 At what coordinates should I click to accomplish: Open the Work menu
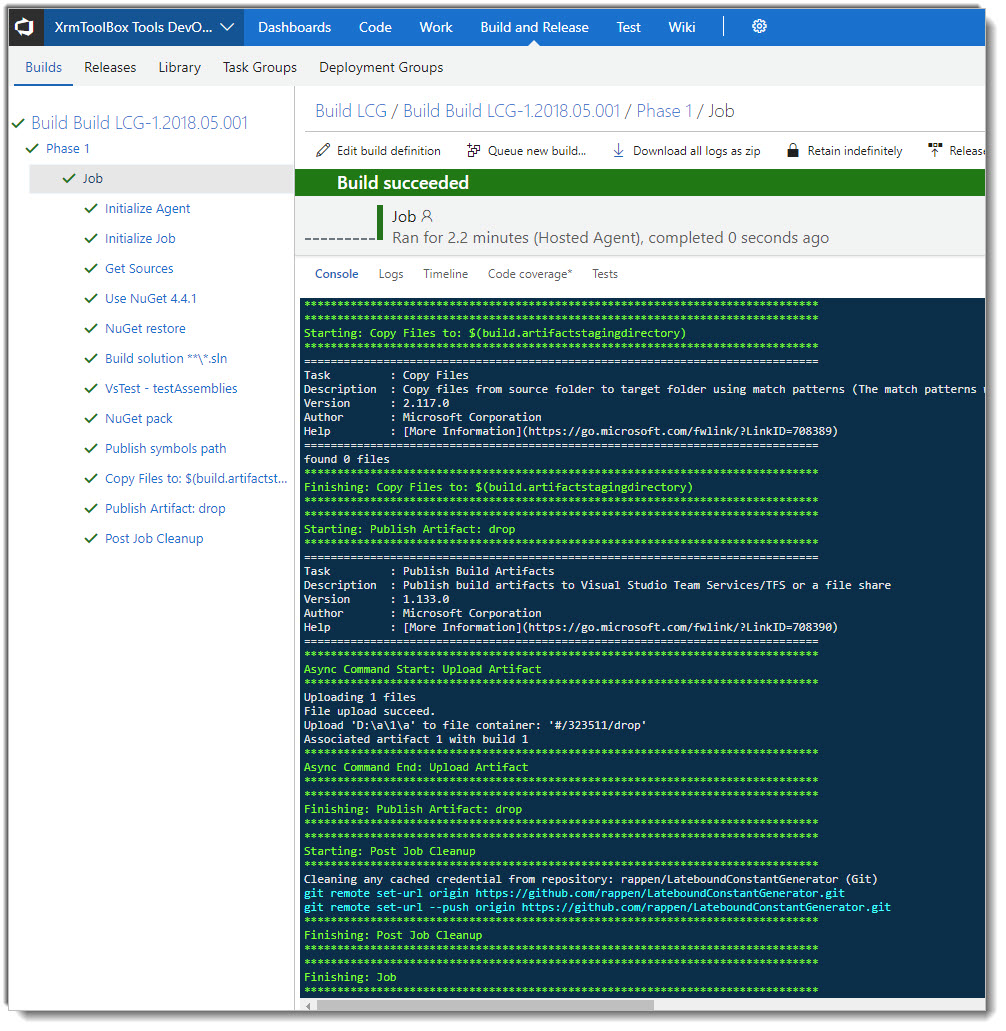click(x=436, y=27)
